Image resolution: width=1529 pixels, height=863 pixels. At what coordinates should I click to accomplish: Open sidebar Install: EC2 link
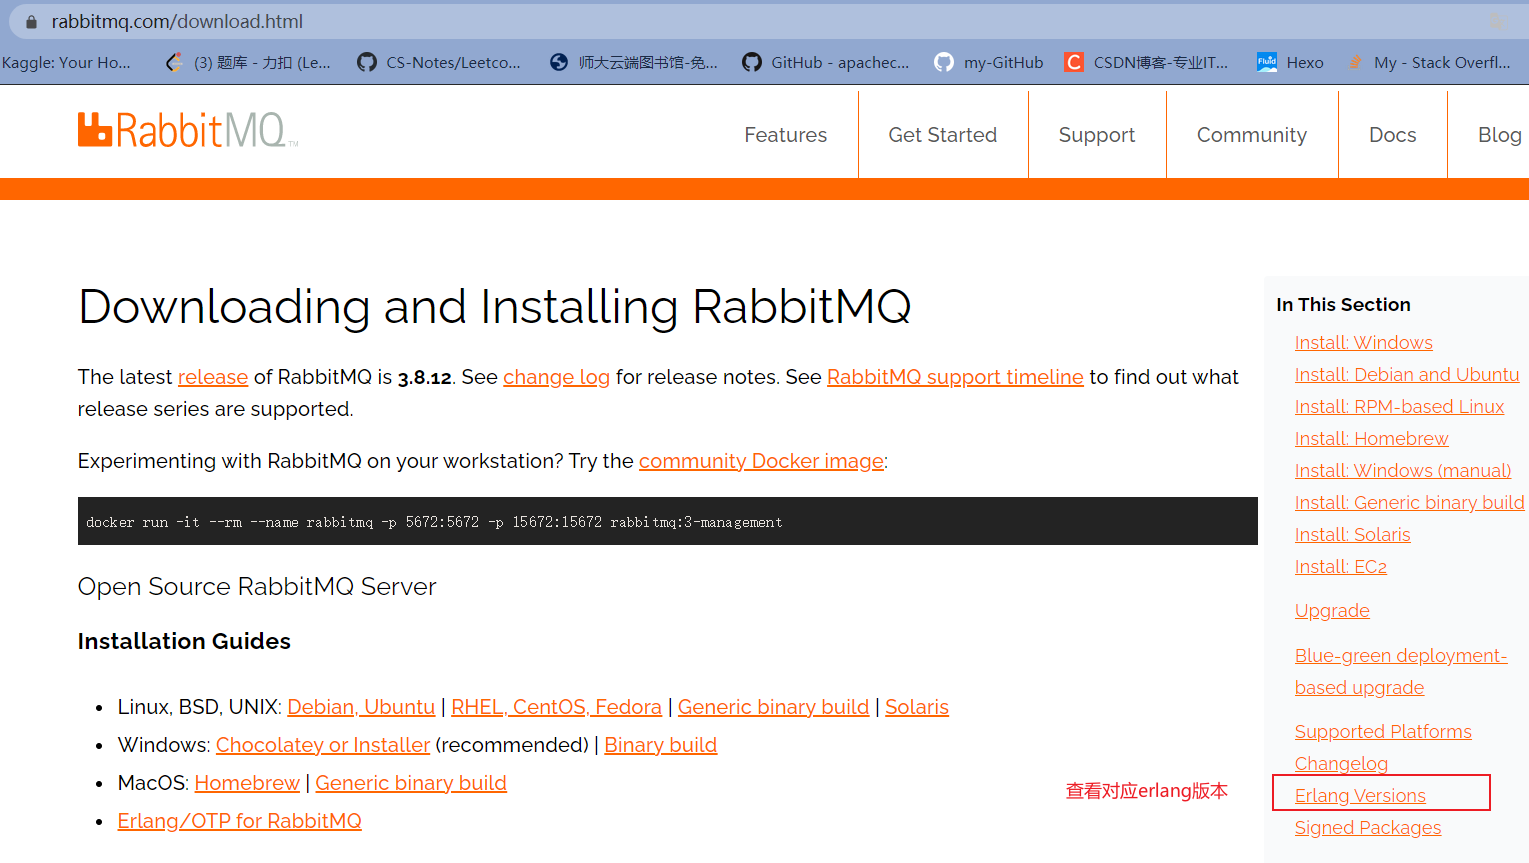click(x=1340, y=567)
